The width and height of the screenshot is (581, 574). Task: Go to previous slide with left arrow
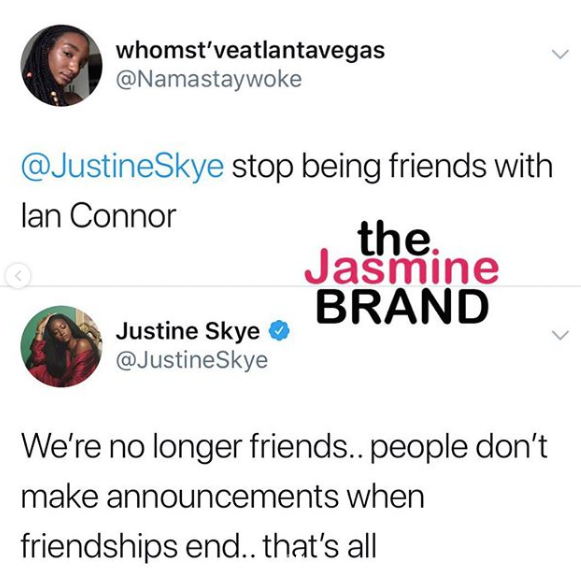click(x=17, y=275)
